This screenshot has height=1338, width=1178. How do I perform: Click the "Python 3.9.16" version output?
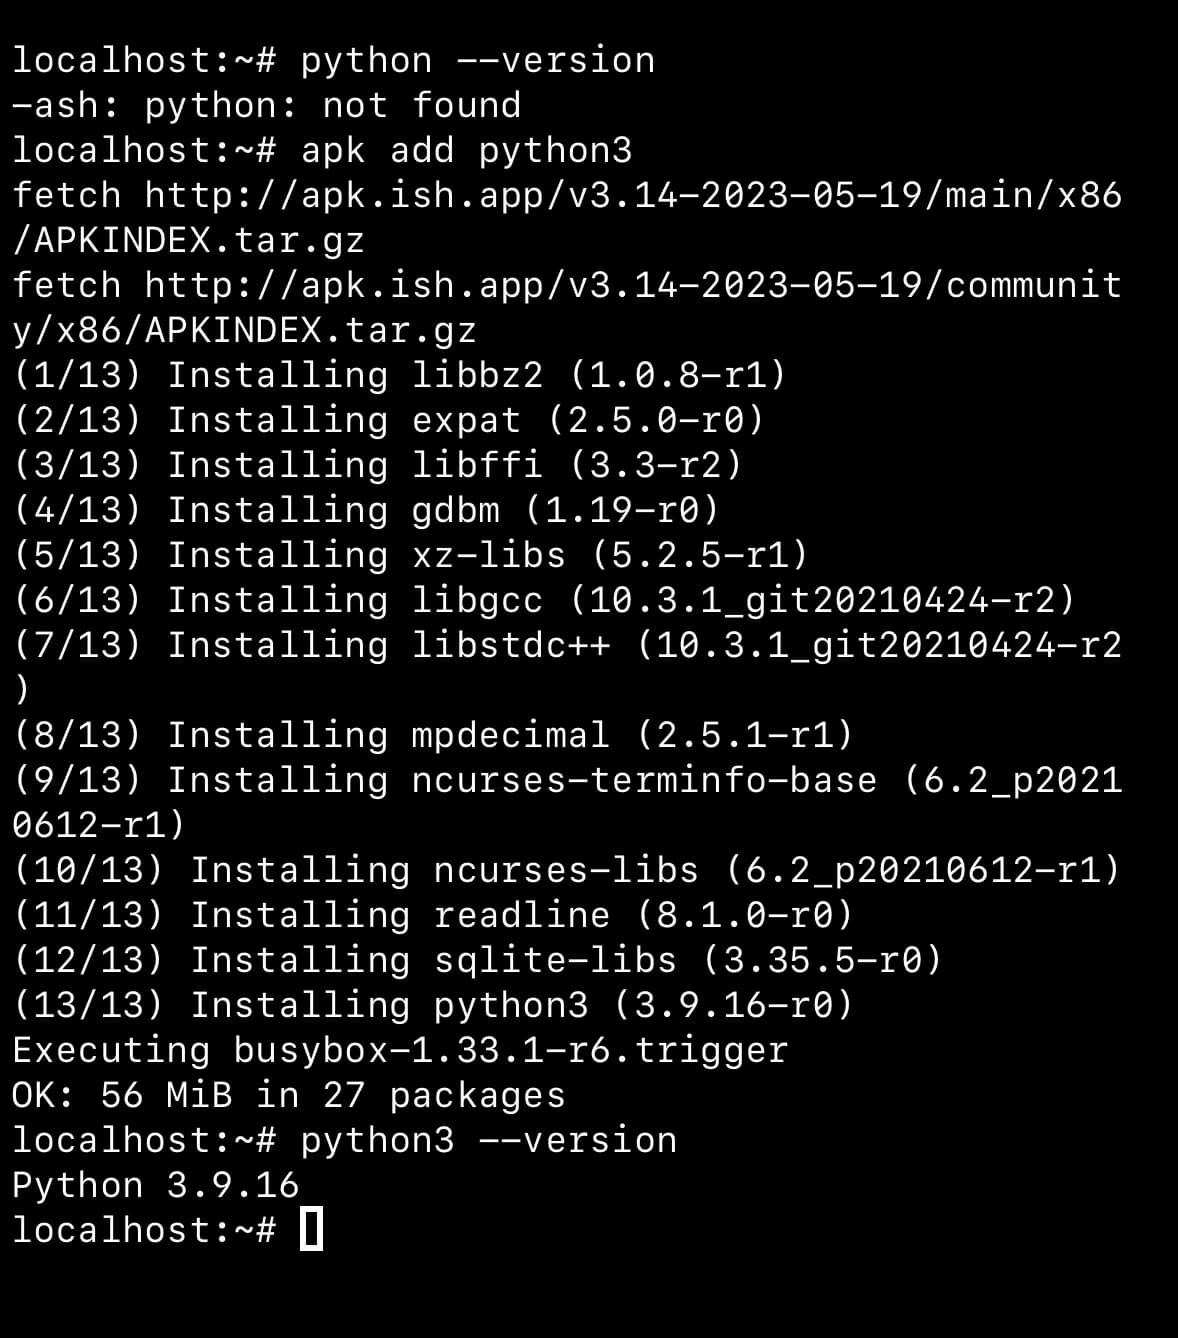tap(156, 1185)
